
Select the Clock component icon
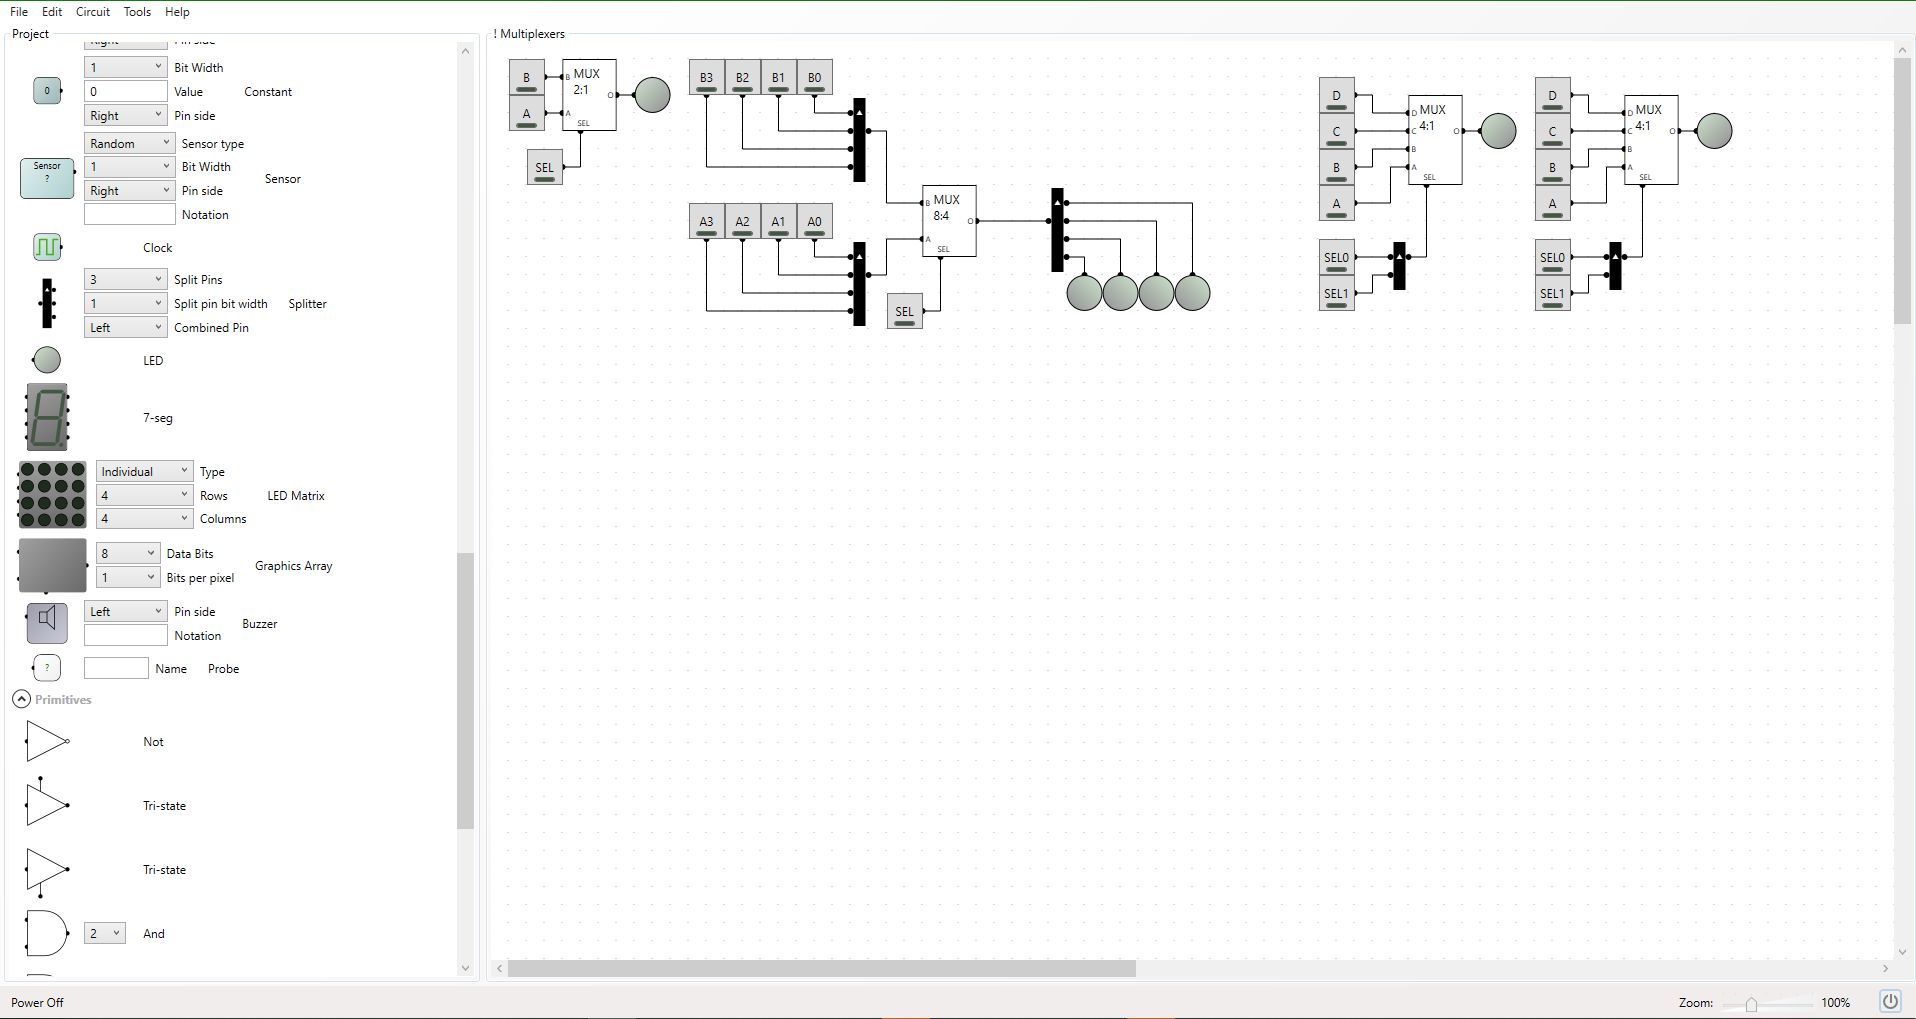46,246
